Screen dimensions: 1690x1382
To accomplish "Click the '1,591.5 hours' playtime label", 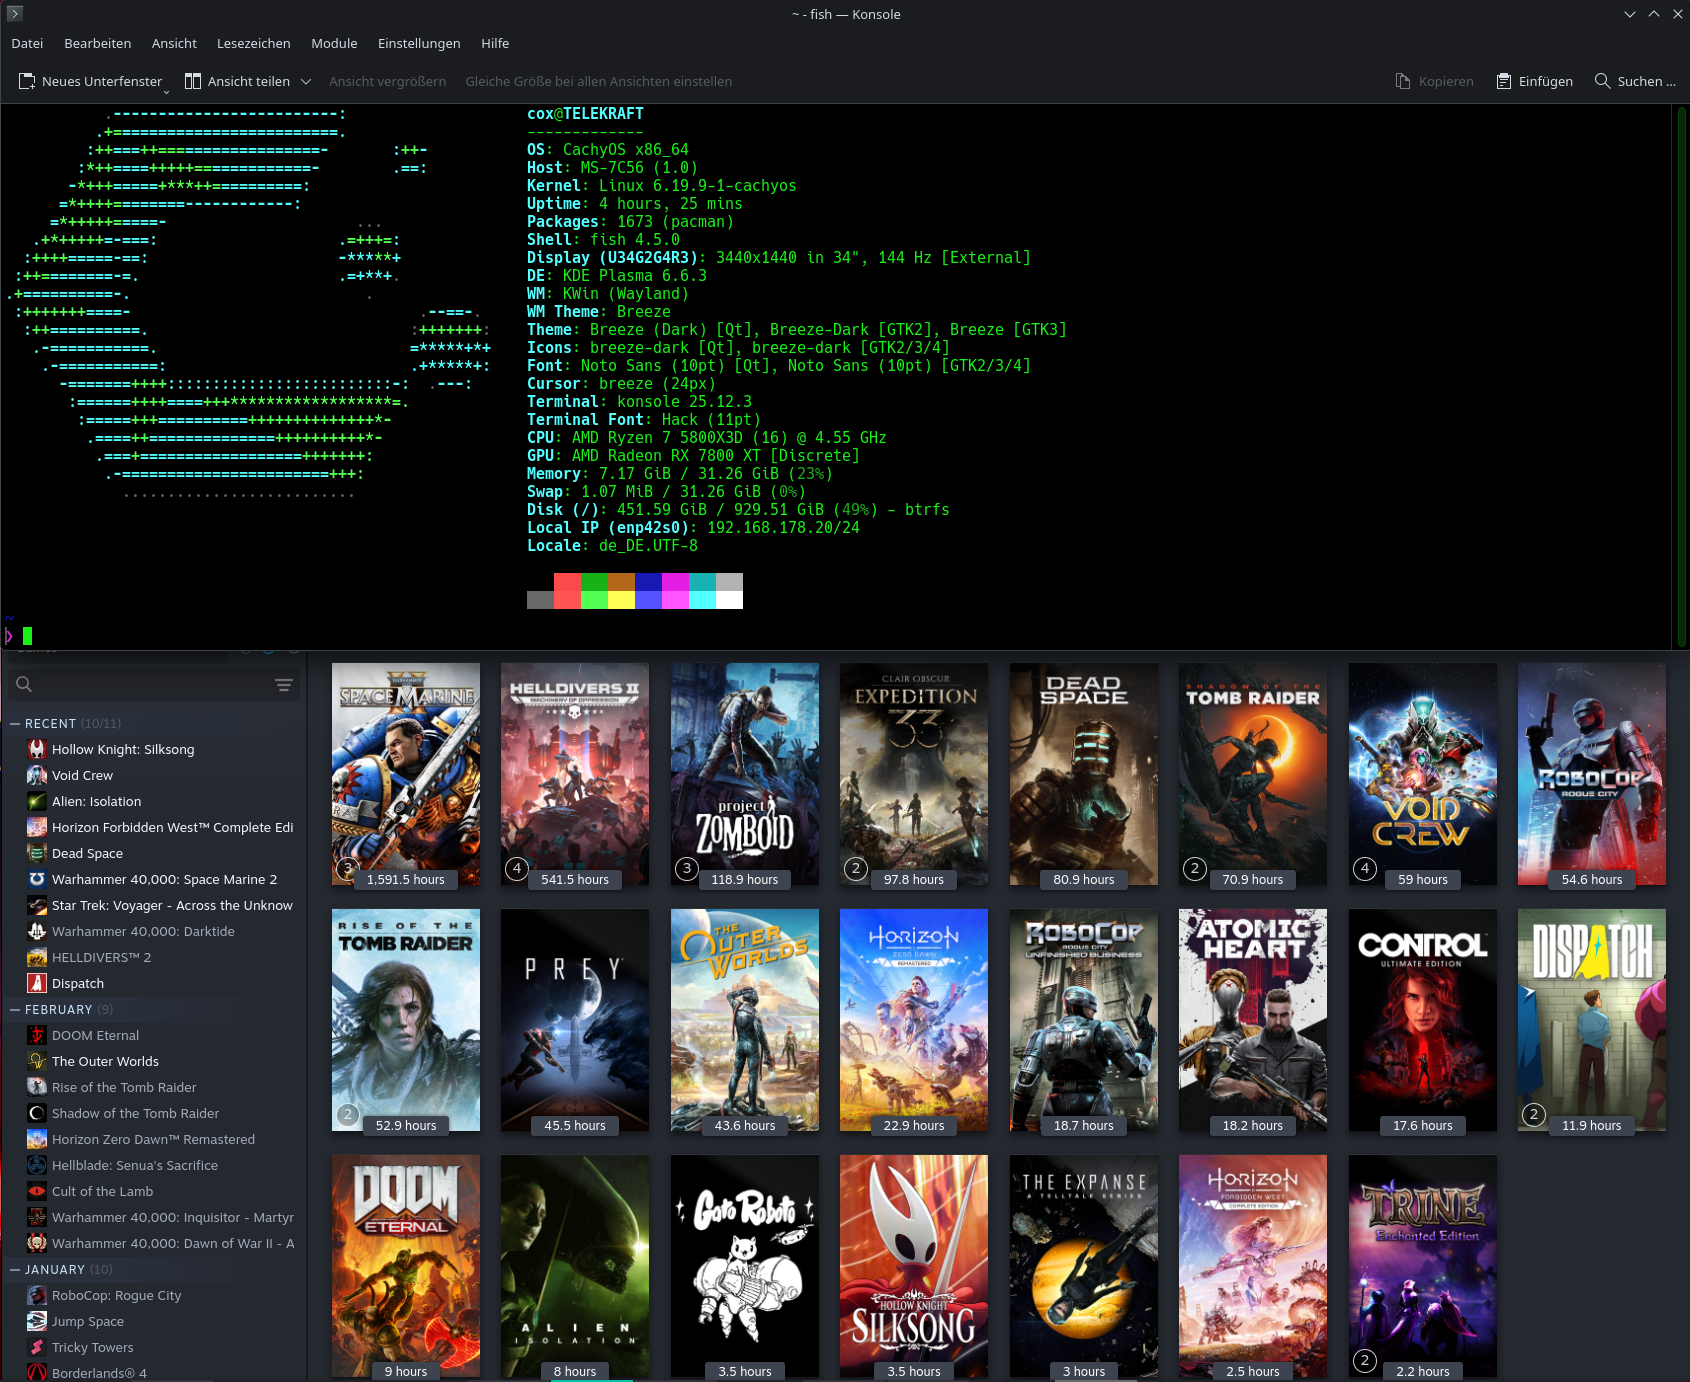I will coord(406,879).
